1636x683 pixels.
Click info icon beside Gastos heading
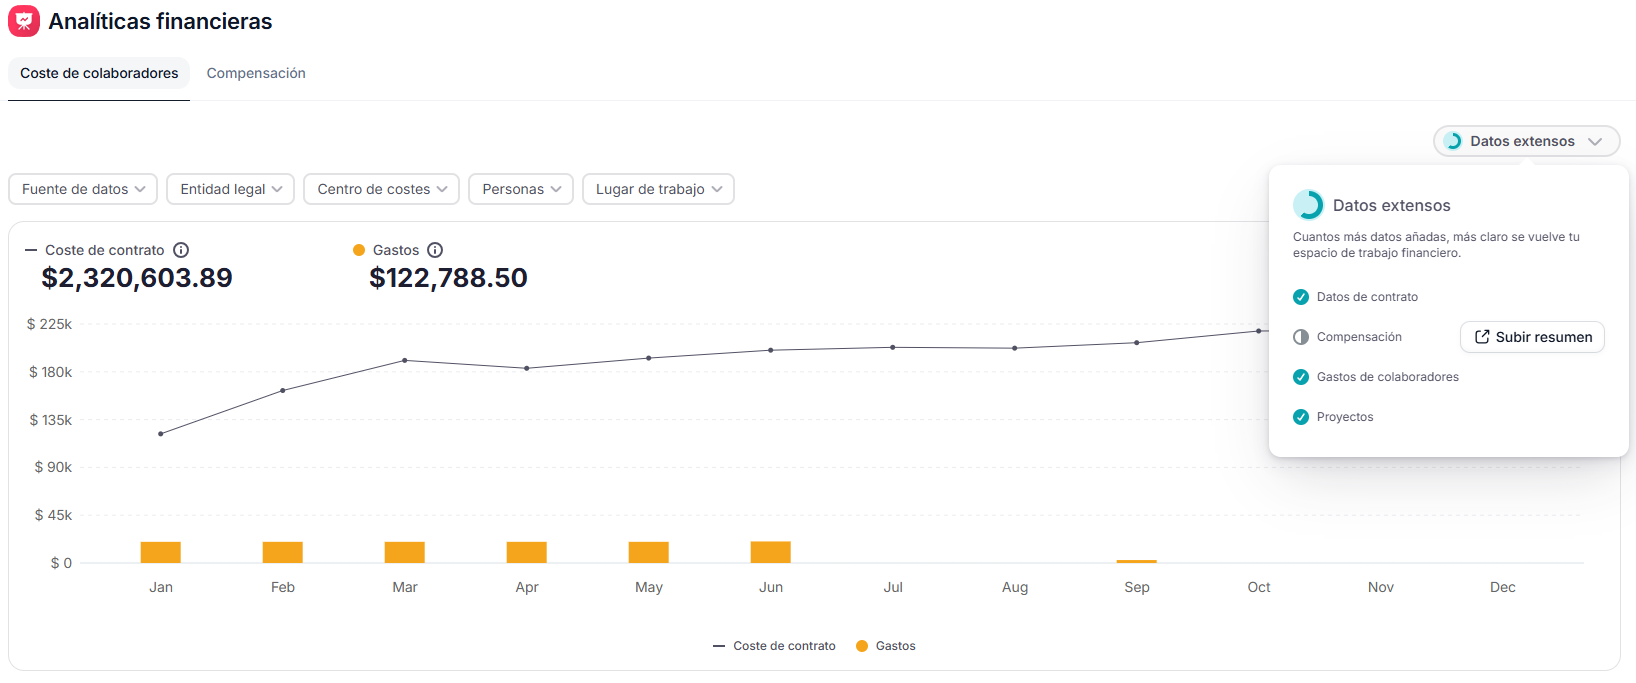(435, 250)
